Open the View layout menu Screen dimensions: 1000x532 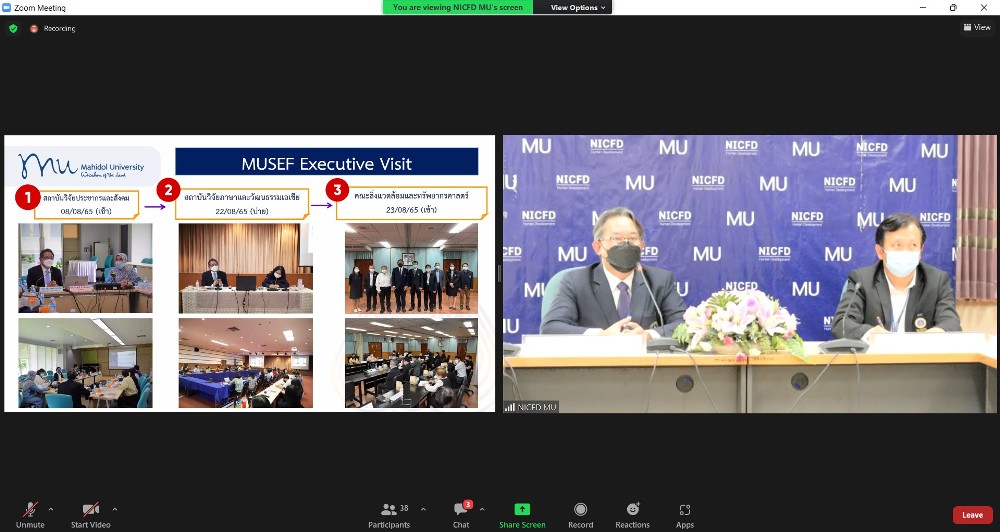[977, 27]
